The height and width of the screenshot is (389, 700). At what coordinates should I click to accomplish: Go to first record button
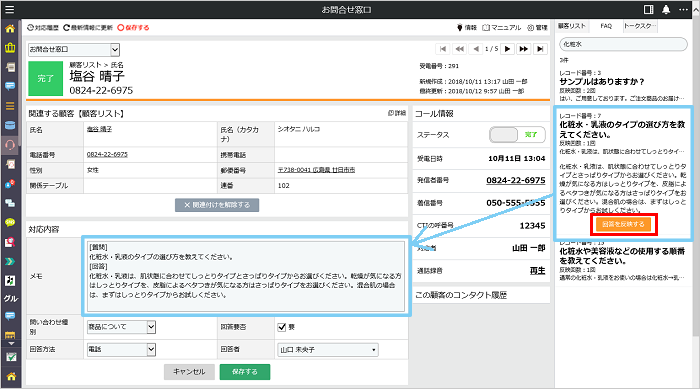click(x=443, y=49)
